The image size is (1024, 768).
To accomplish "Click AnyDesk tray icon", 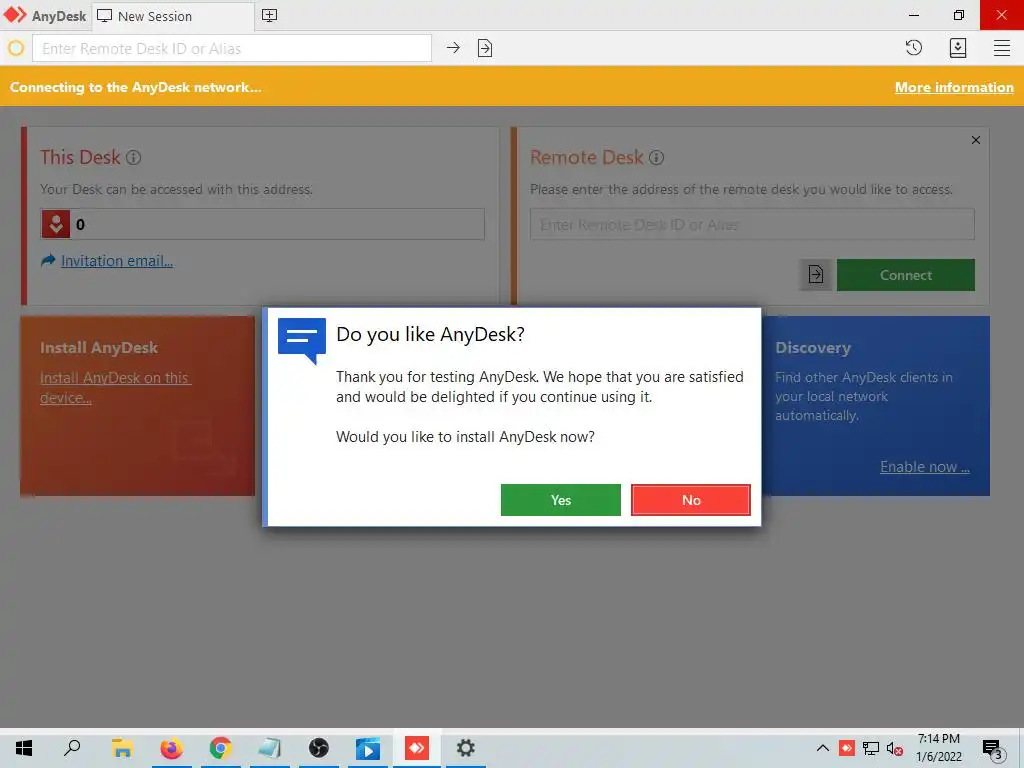I will point(846,748).
